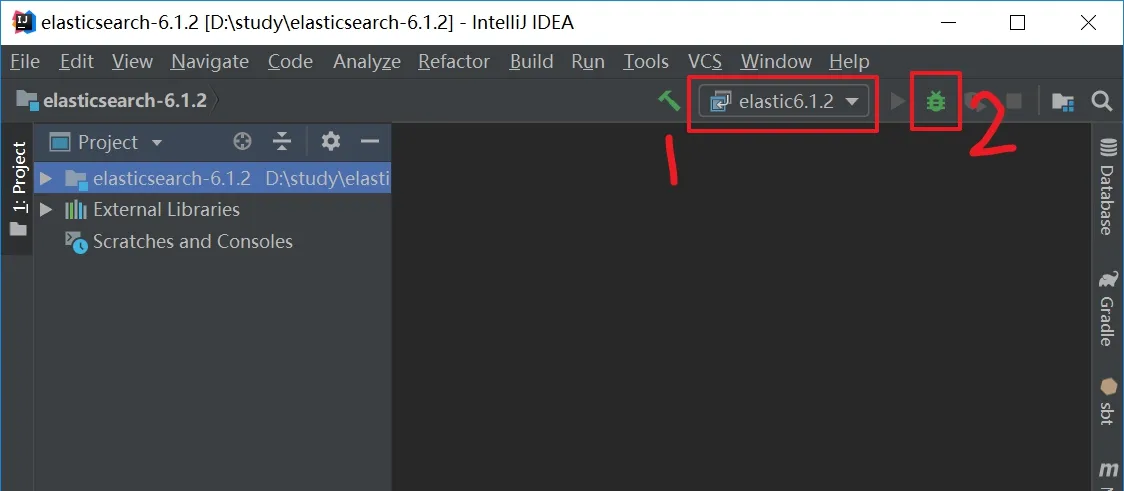
Task: Click the Search Everywhere magnifier icon
Action: tap(1102, 101)
